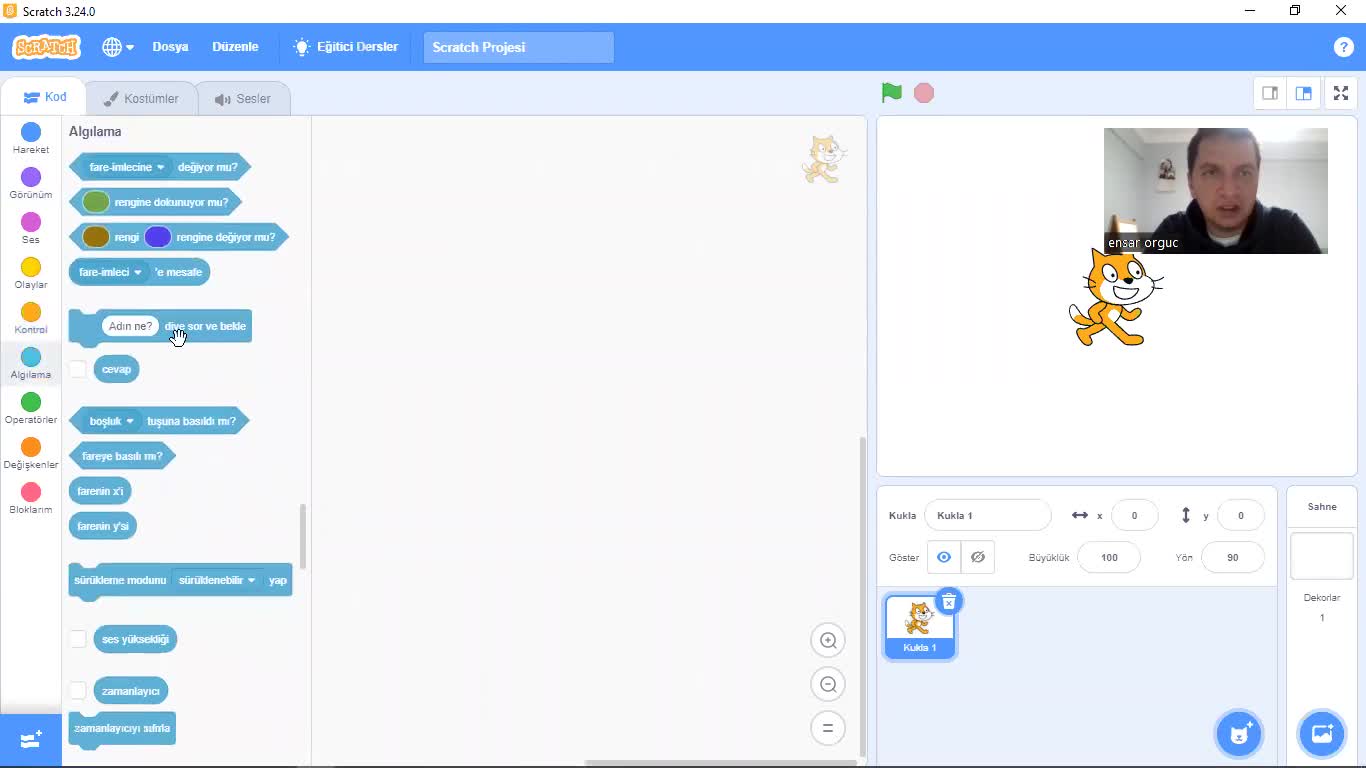Switch to large stage layout
Viewport: 1366px width, 768px height.
pos(1304,93)
